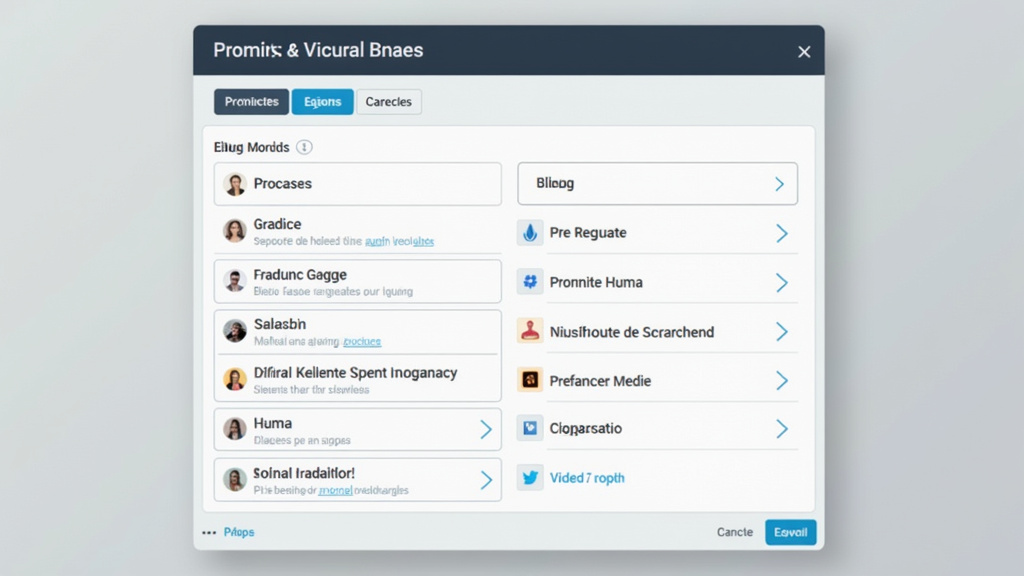Expand the Solnal Iradaitlor row arrow
Image resolution: width=1024 pixels, height=576 pixels.
coord(486,480)
